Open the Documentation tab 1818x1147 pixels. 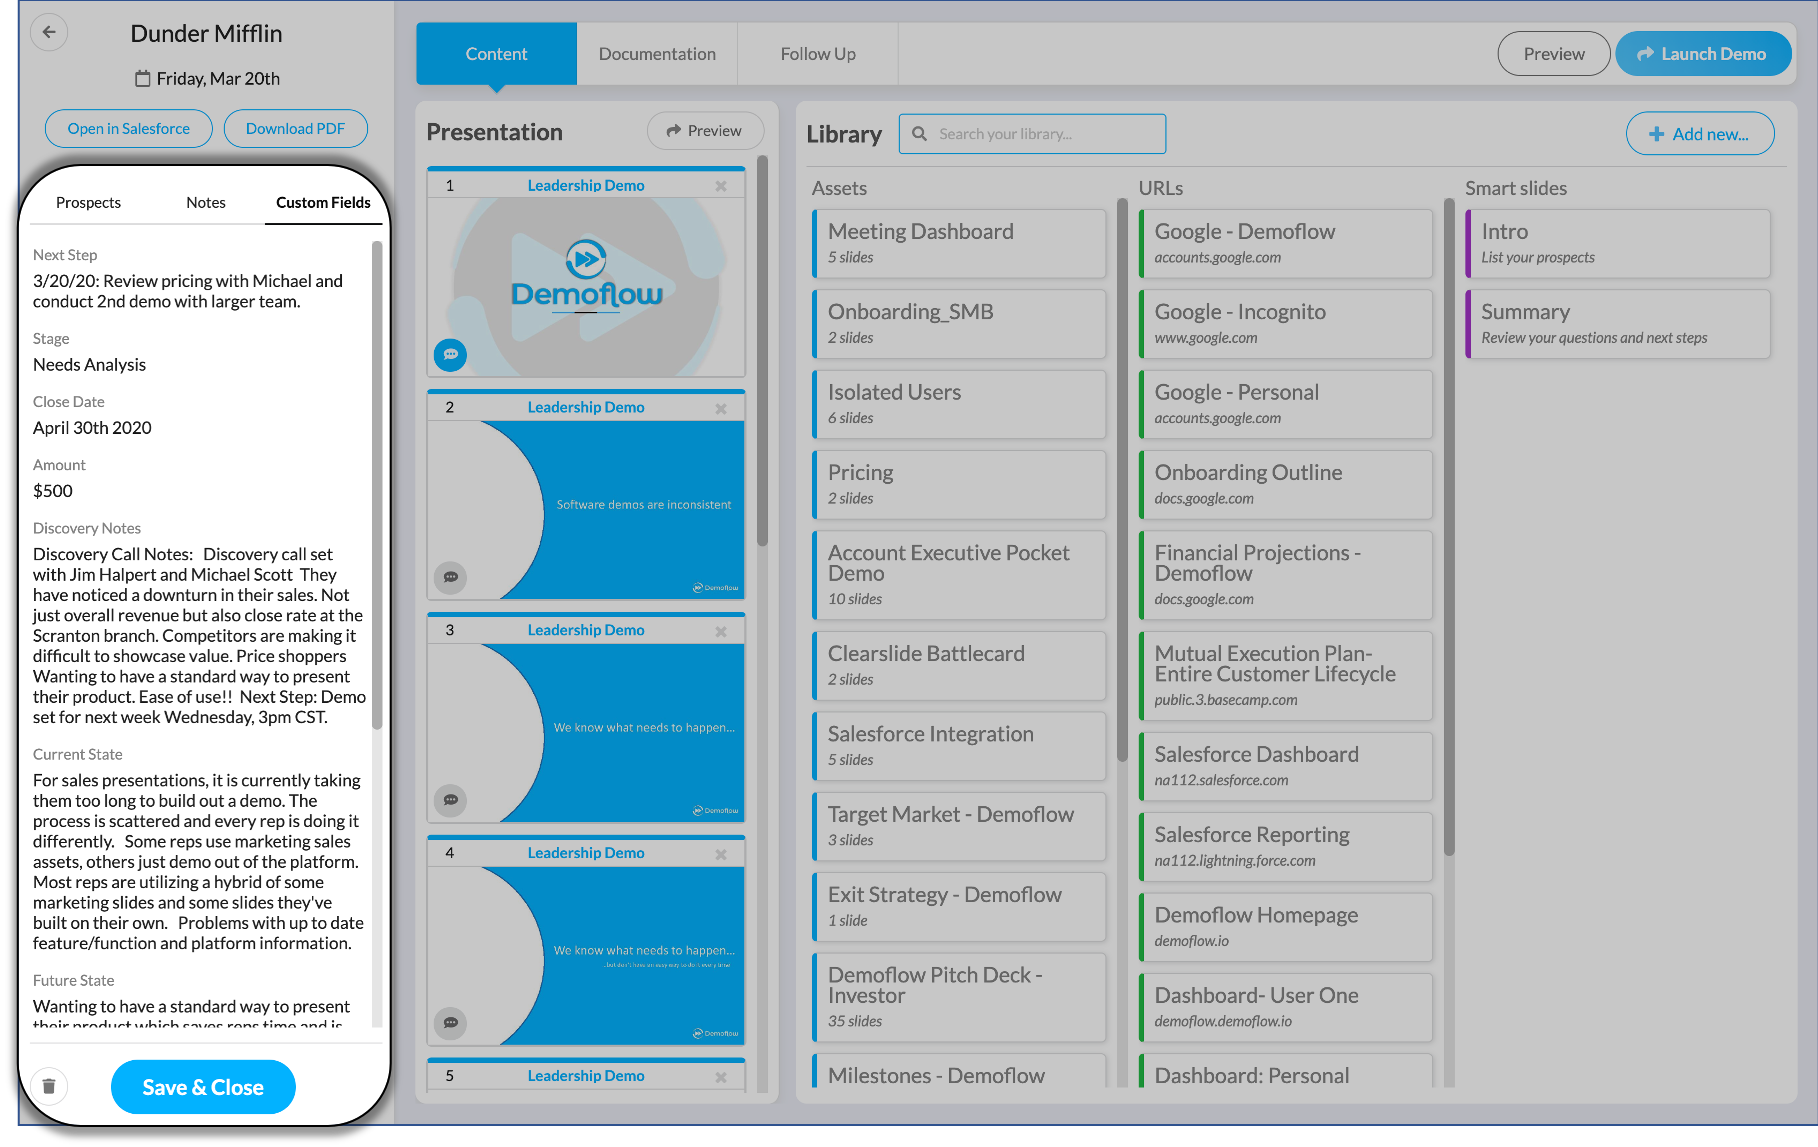[657, 54]
